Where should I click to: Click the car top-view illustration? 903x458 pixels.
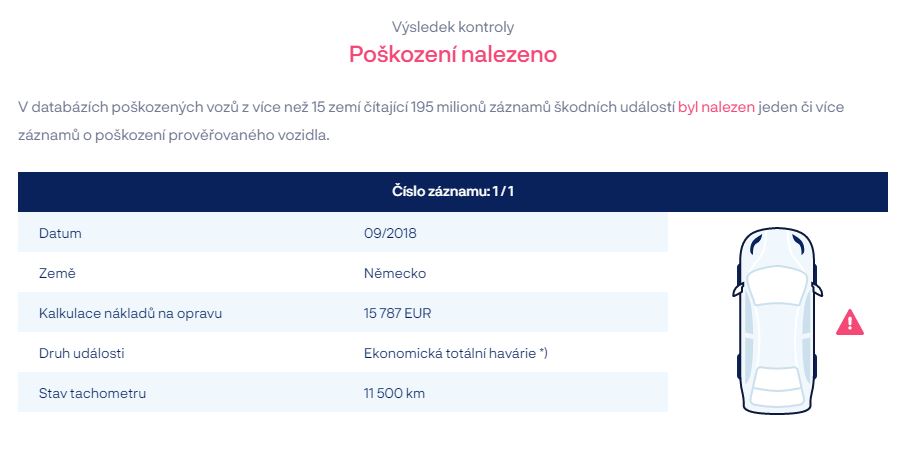[x=777, y=321]
